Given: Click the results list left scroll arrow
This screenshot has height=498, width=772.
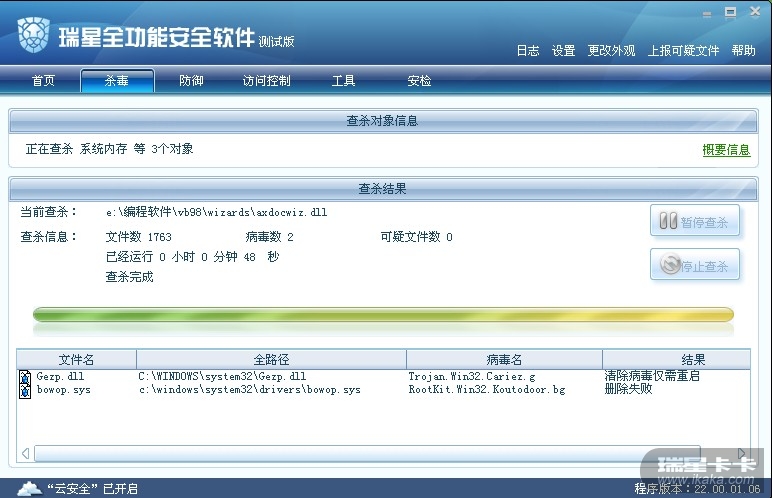Looking at the screenshot, I should [x=26, y=453].
